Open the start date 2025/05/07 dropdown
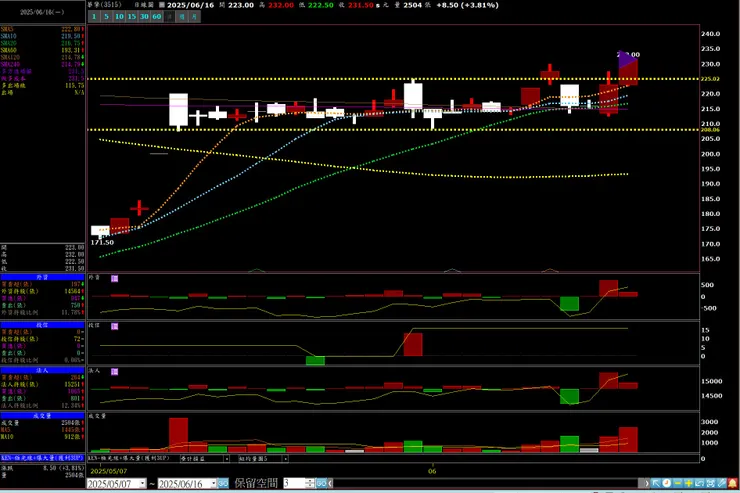The width and height of the screenshot is (740, 493). pyautogui.click(x=143, y=484)
